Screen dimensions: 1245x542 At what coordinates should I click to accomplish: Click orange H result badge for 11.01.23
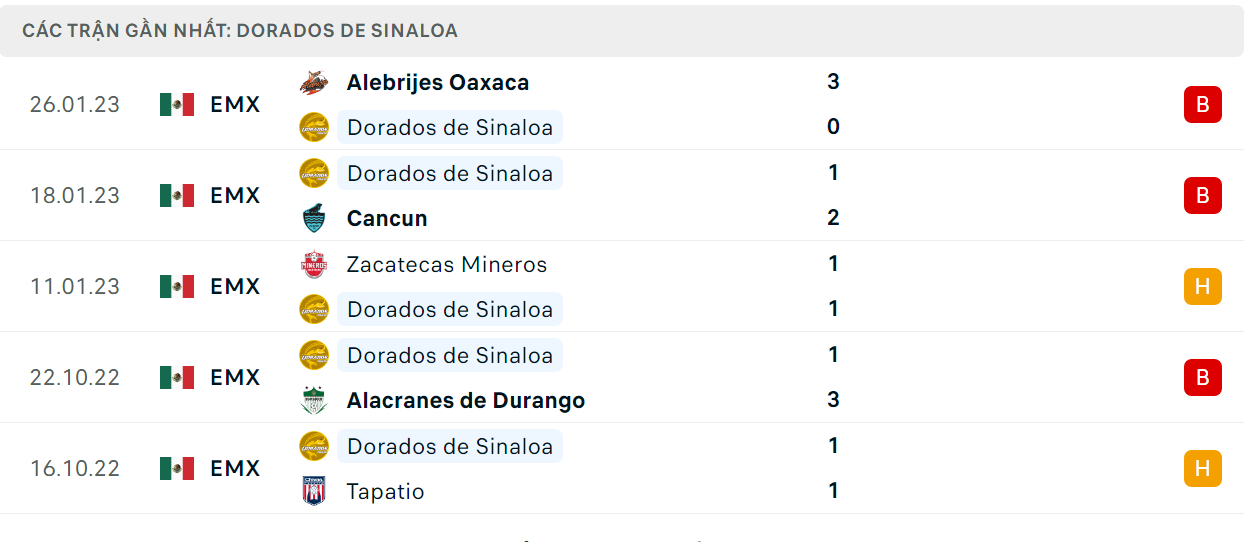(x=1202, y=286)
